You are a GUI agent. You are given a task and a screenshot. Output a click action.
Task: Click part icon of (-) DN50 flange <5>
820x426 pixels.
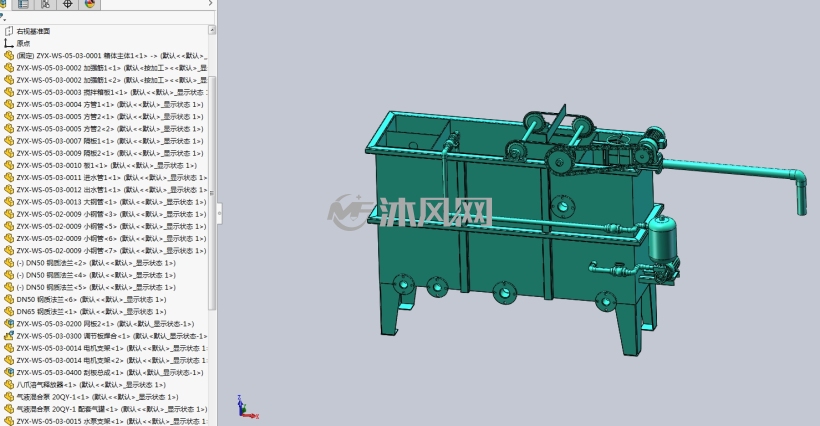coord(9,287)
